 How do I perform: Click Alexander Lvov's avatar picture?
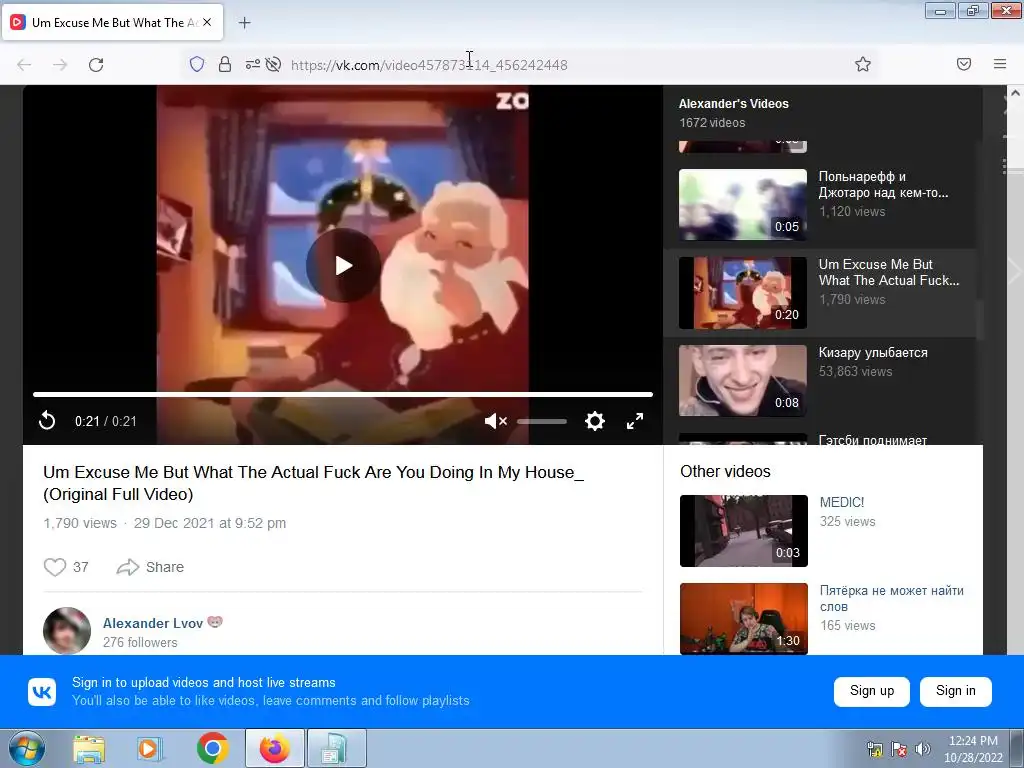pyautogui.click(x=67, y=631)
